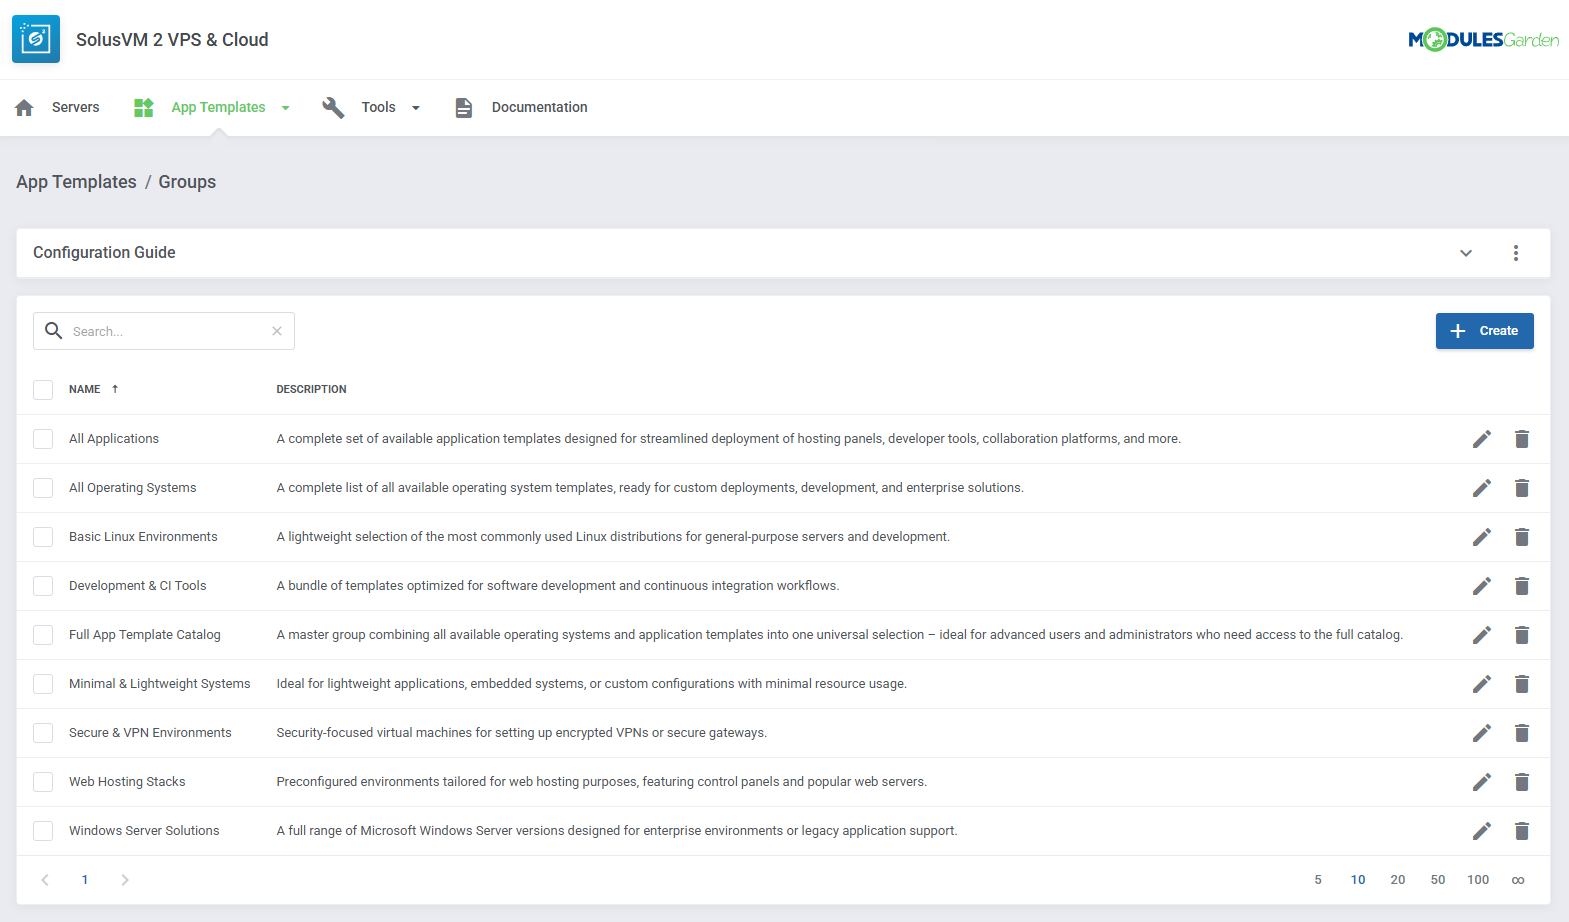Screen dimensions: 1569x922
Task: Delete the Full App Template Catalog group
Action: point(1522,635)
